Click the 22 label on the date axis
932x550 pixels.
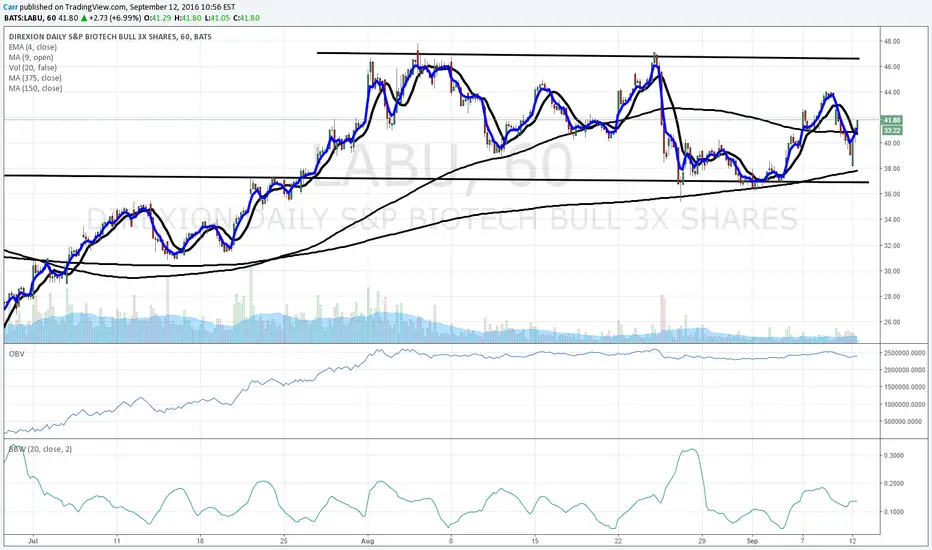[618, 542]
